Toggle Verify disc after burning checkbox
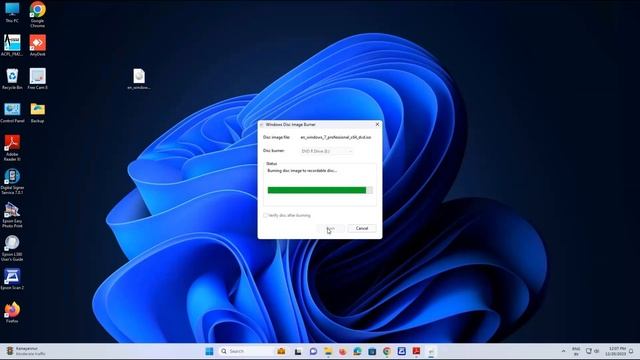640x360 pixels. coord(265,215)
